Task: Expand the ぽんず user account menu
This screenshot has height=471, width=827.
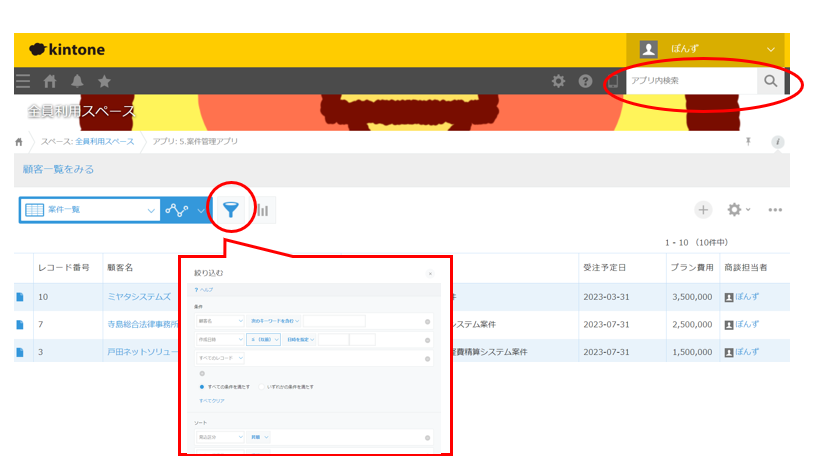Action: pyautogui.click(x=770, y=48)
